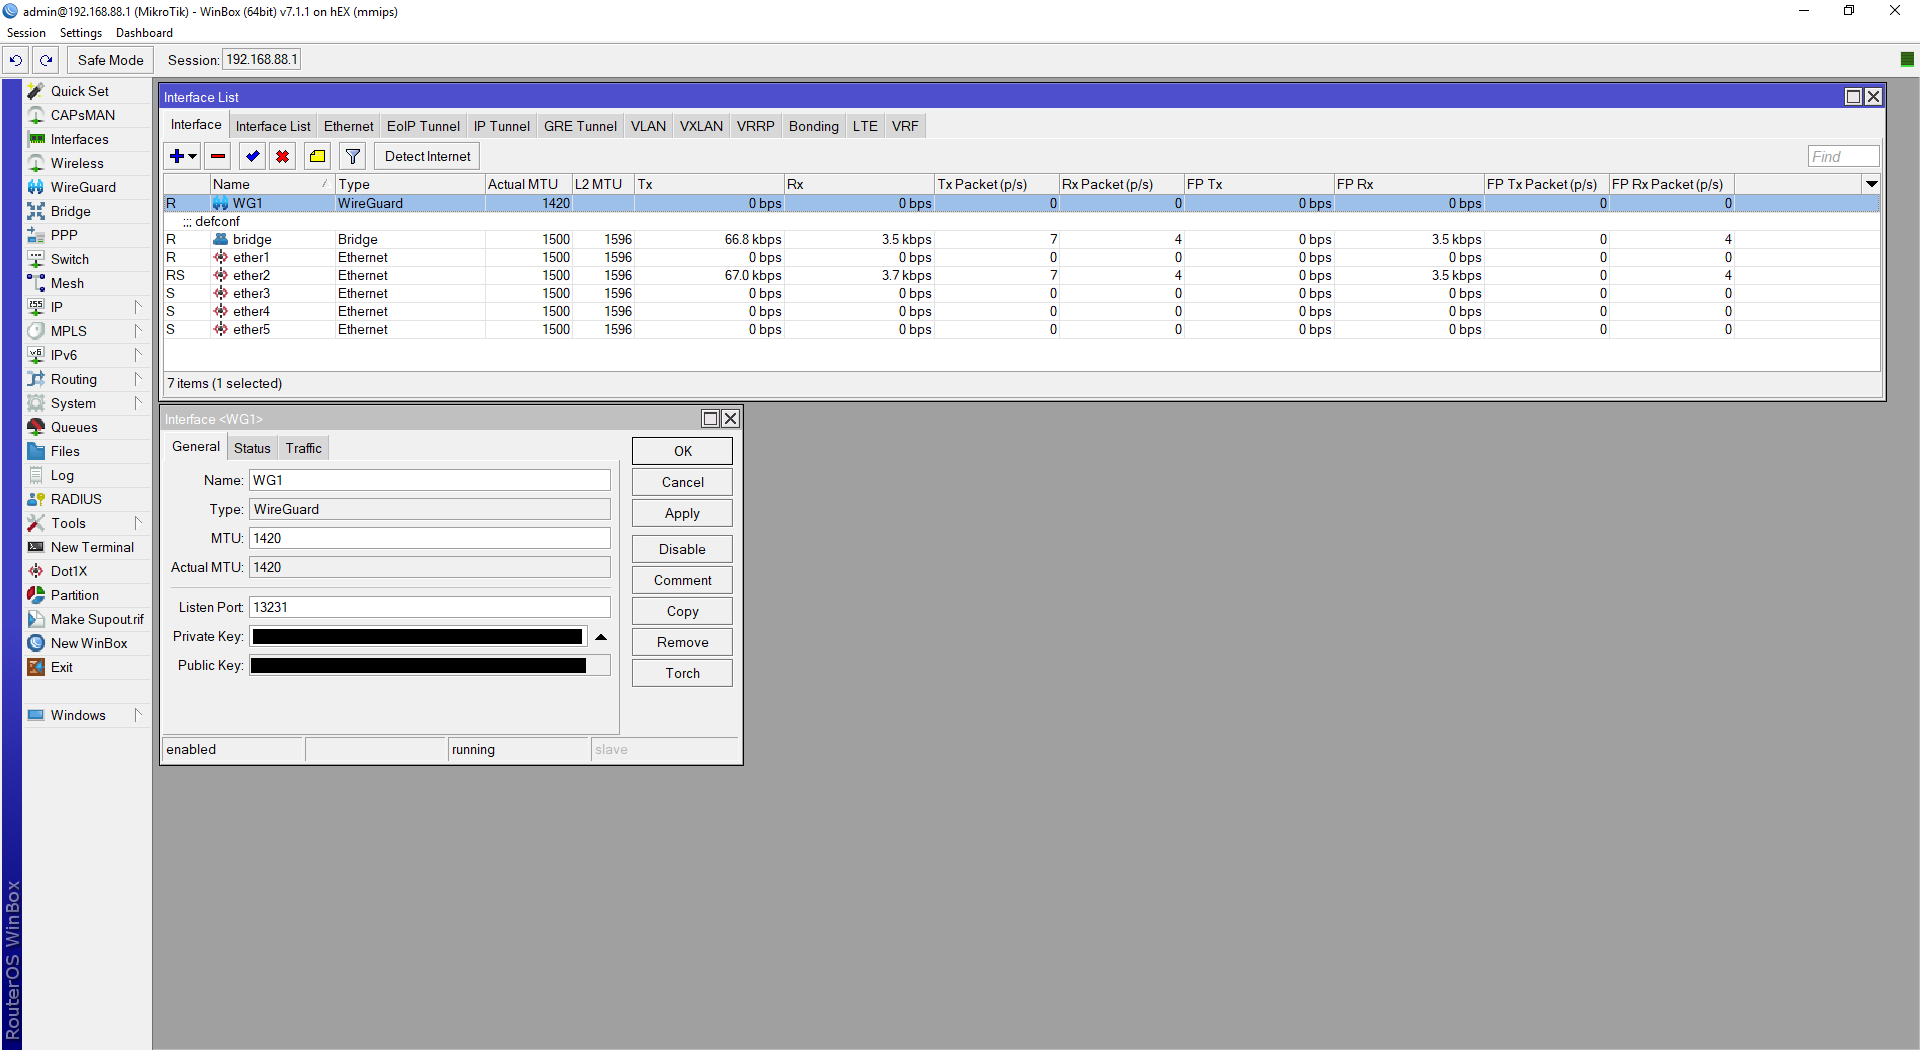Switch to the GRE Tunnel tab
This screenshot has height=1050, width=1920.
click(x=580, y=126)
